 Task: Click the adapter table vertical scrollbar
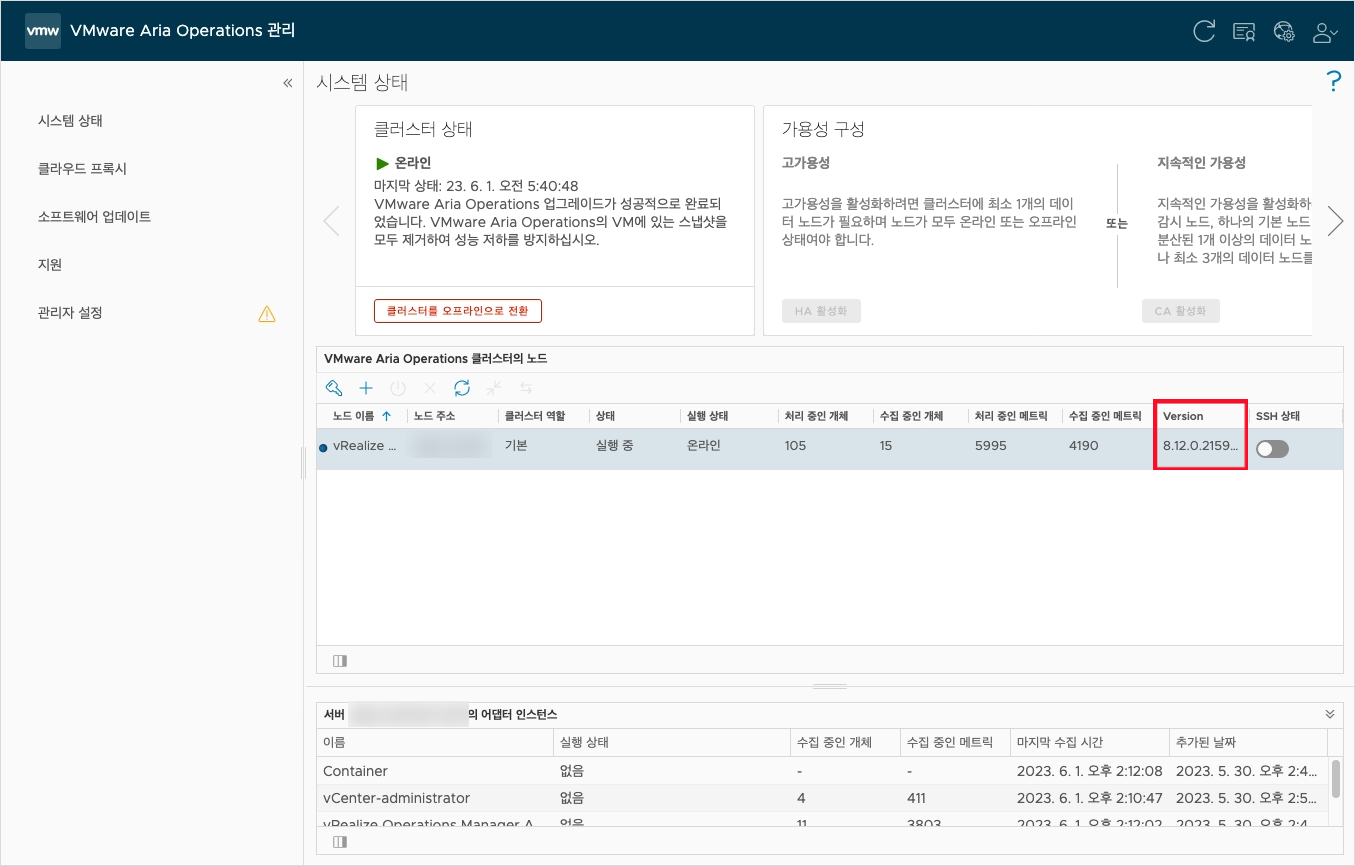(1336, 778)
